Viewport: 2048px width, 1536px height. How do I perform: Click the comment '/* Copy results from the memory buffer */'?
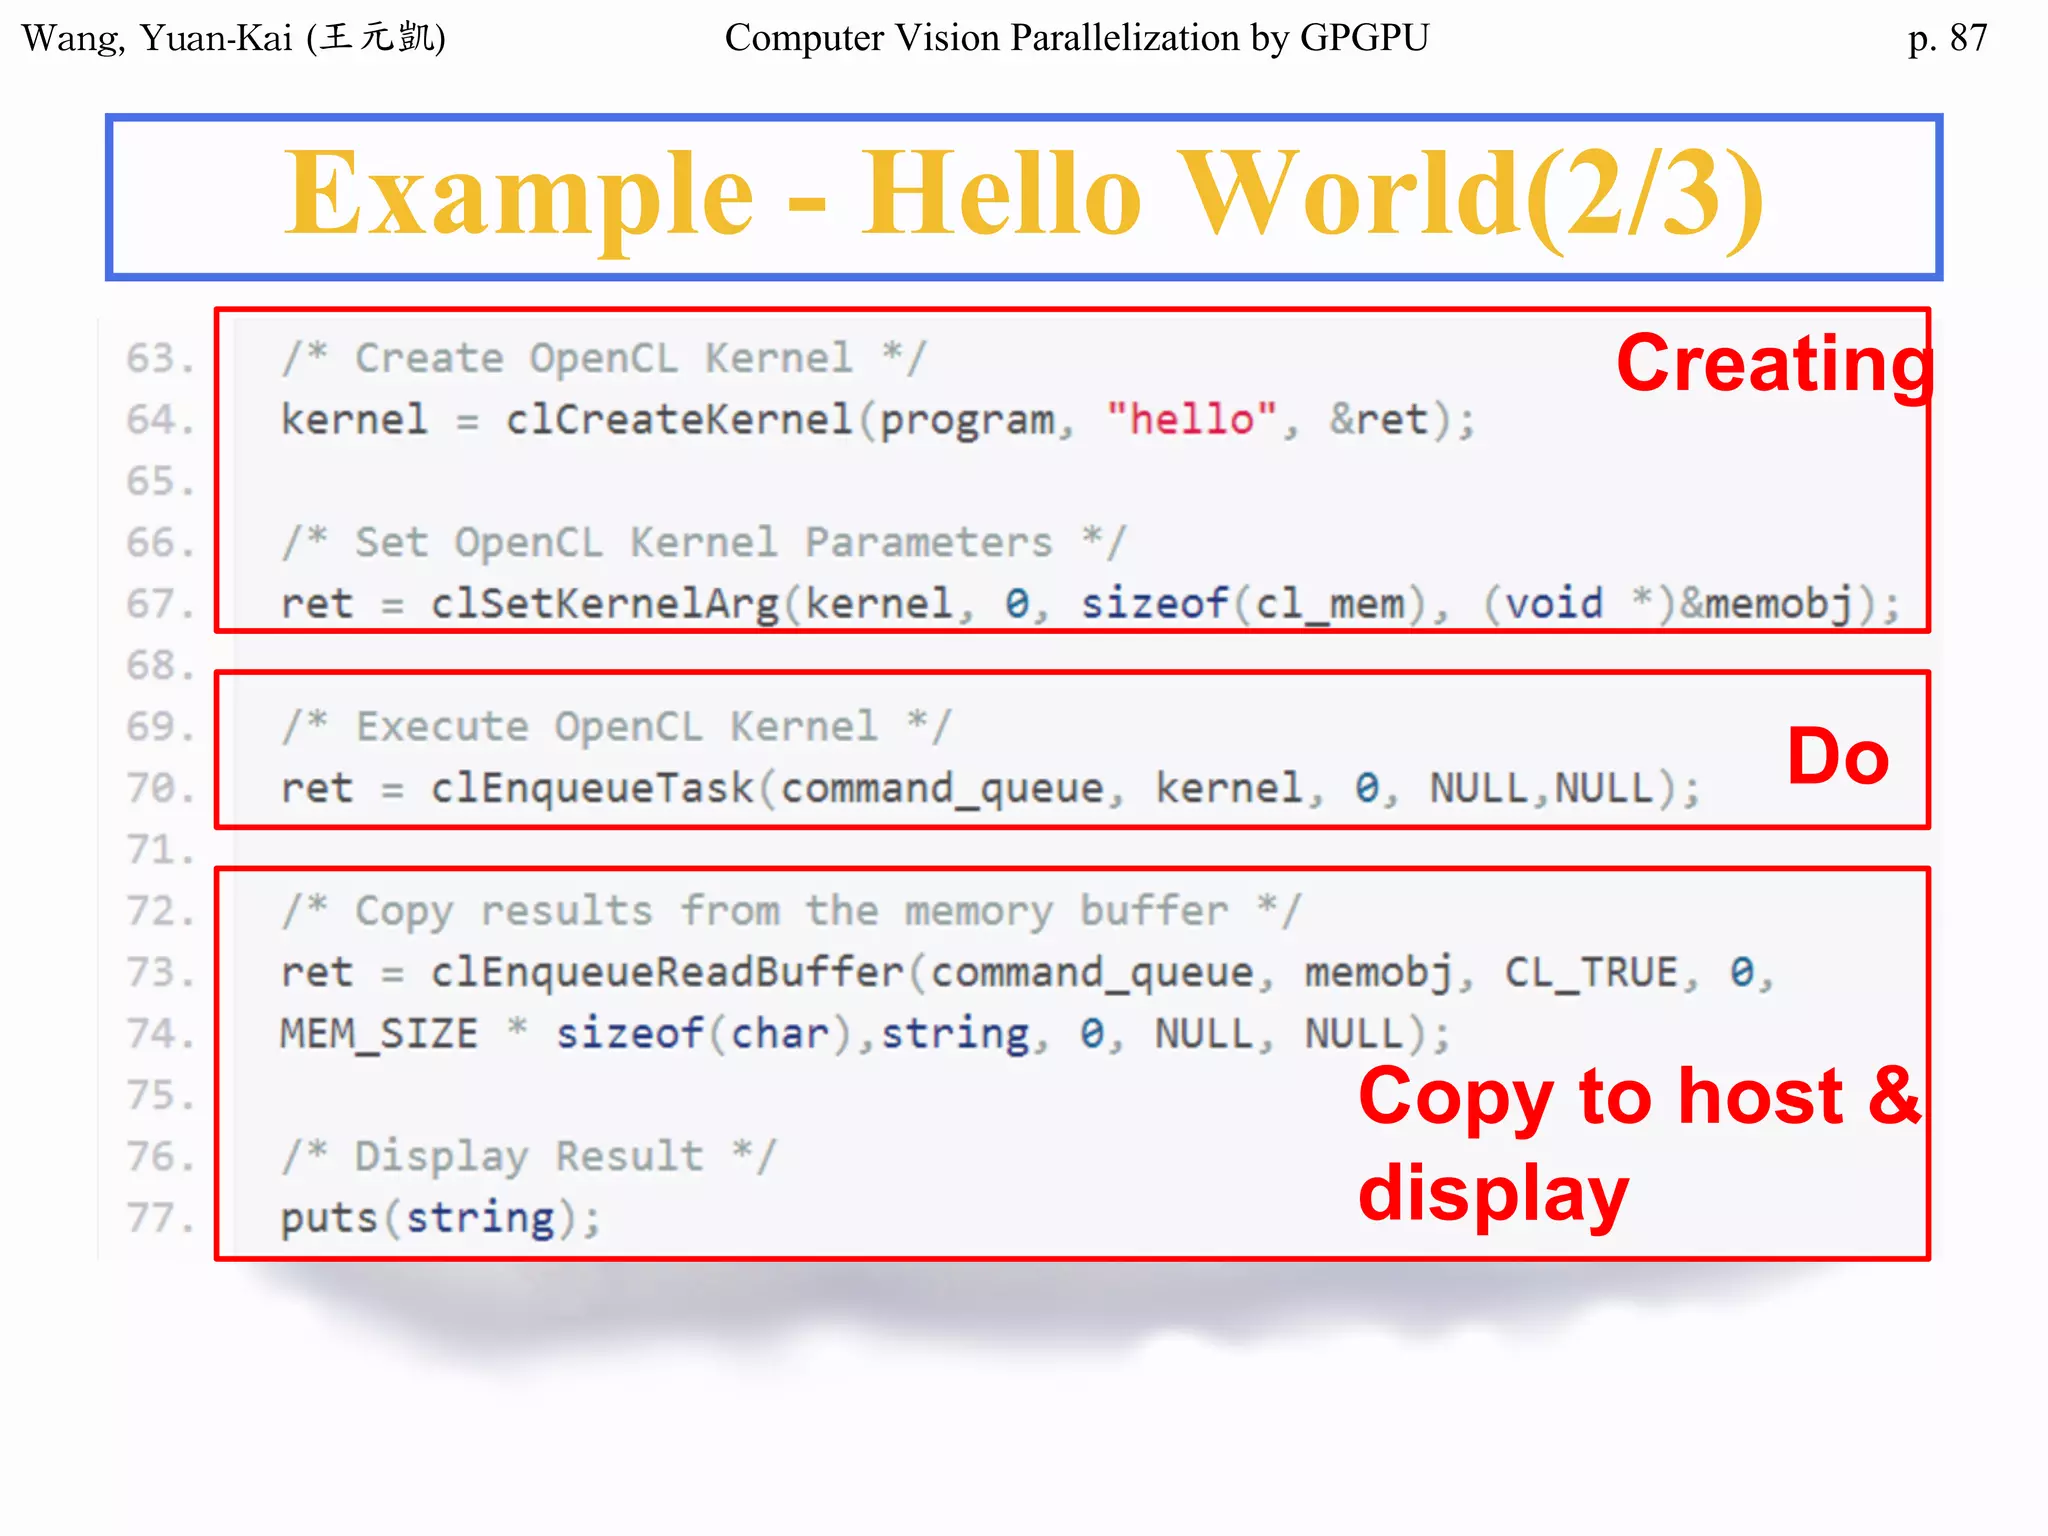coord(791,911)
